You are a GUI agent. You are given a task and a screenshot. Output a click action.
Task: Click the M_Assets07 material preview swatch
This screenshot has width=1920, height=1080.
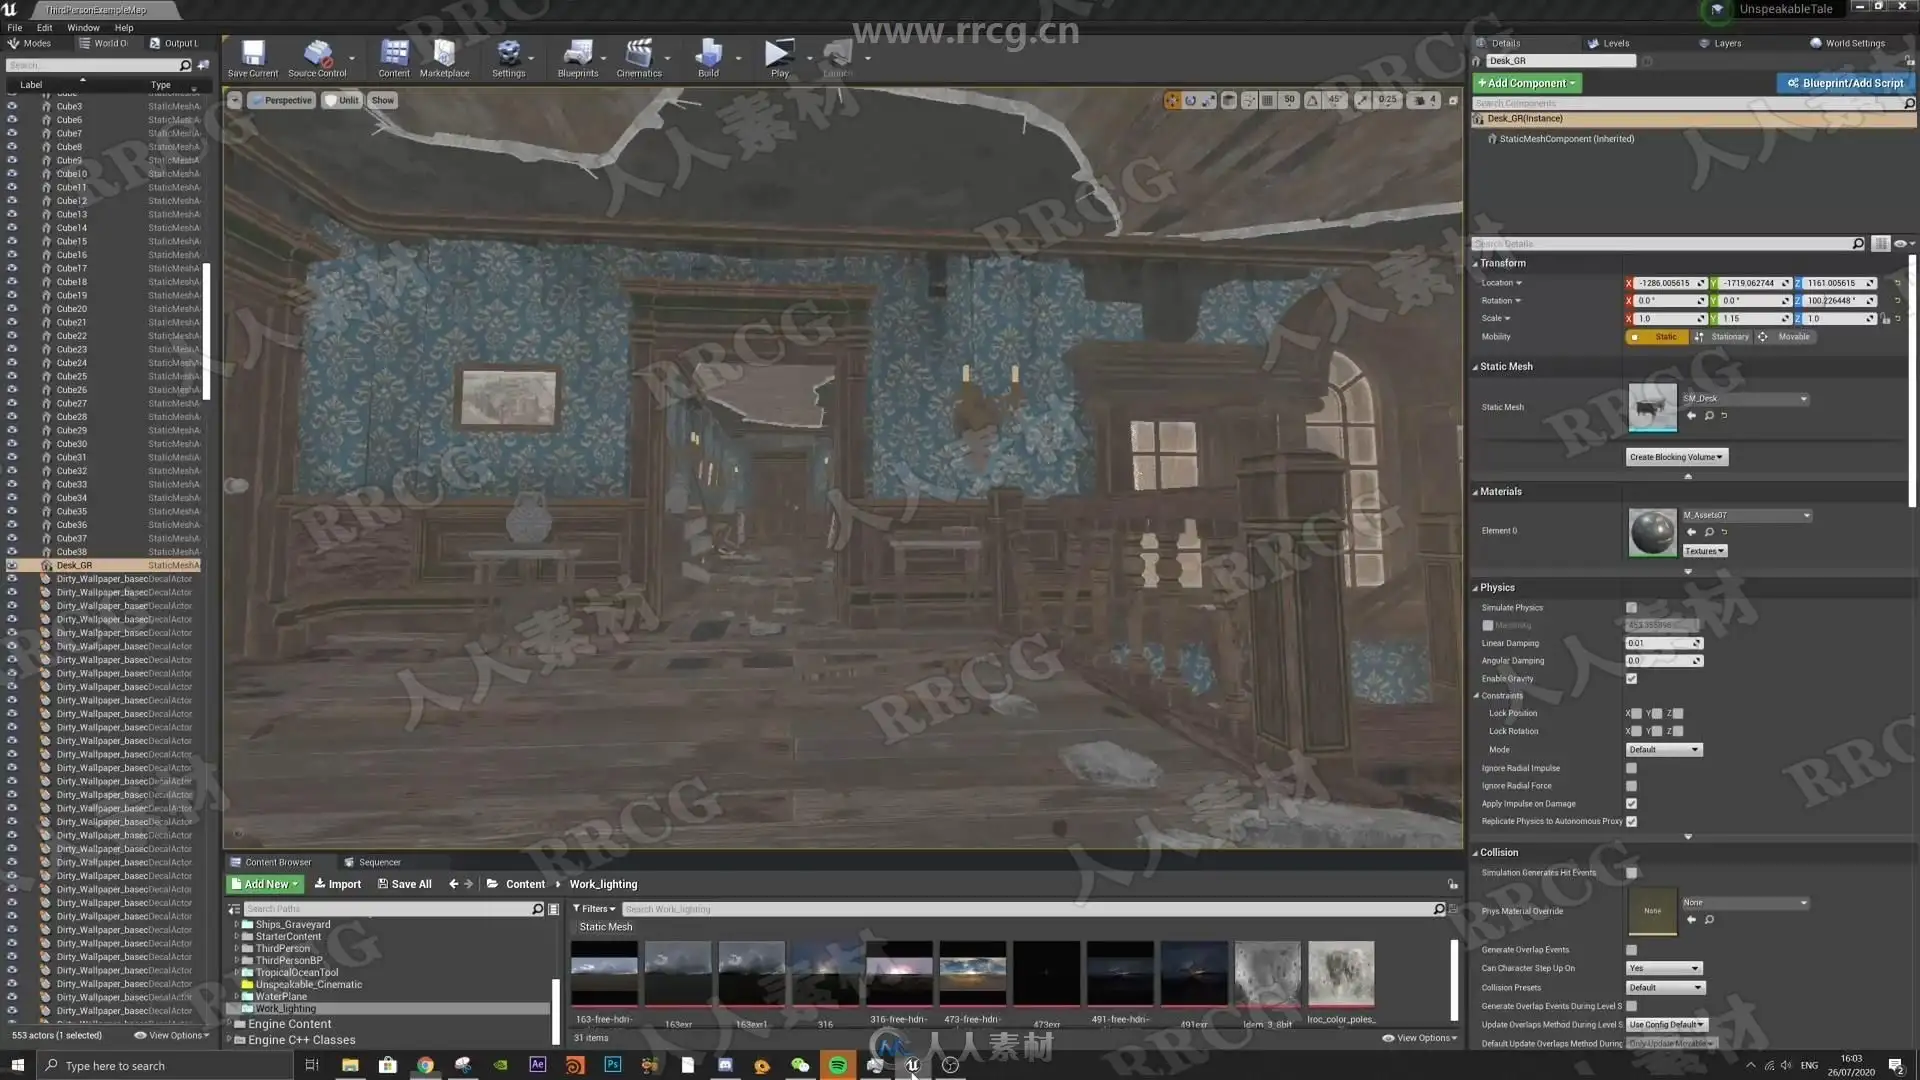pos(1652,532)
